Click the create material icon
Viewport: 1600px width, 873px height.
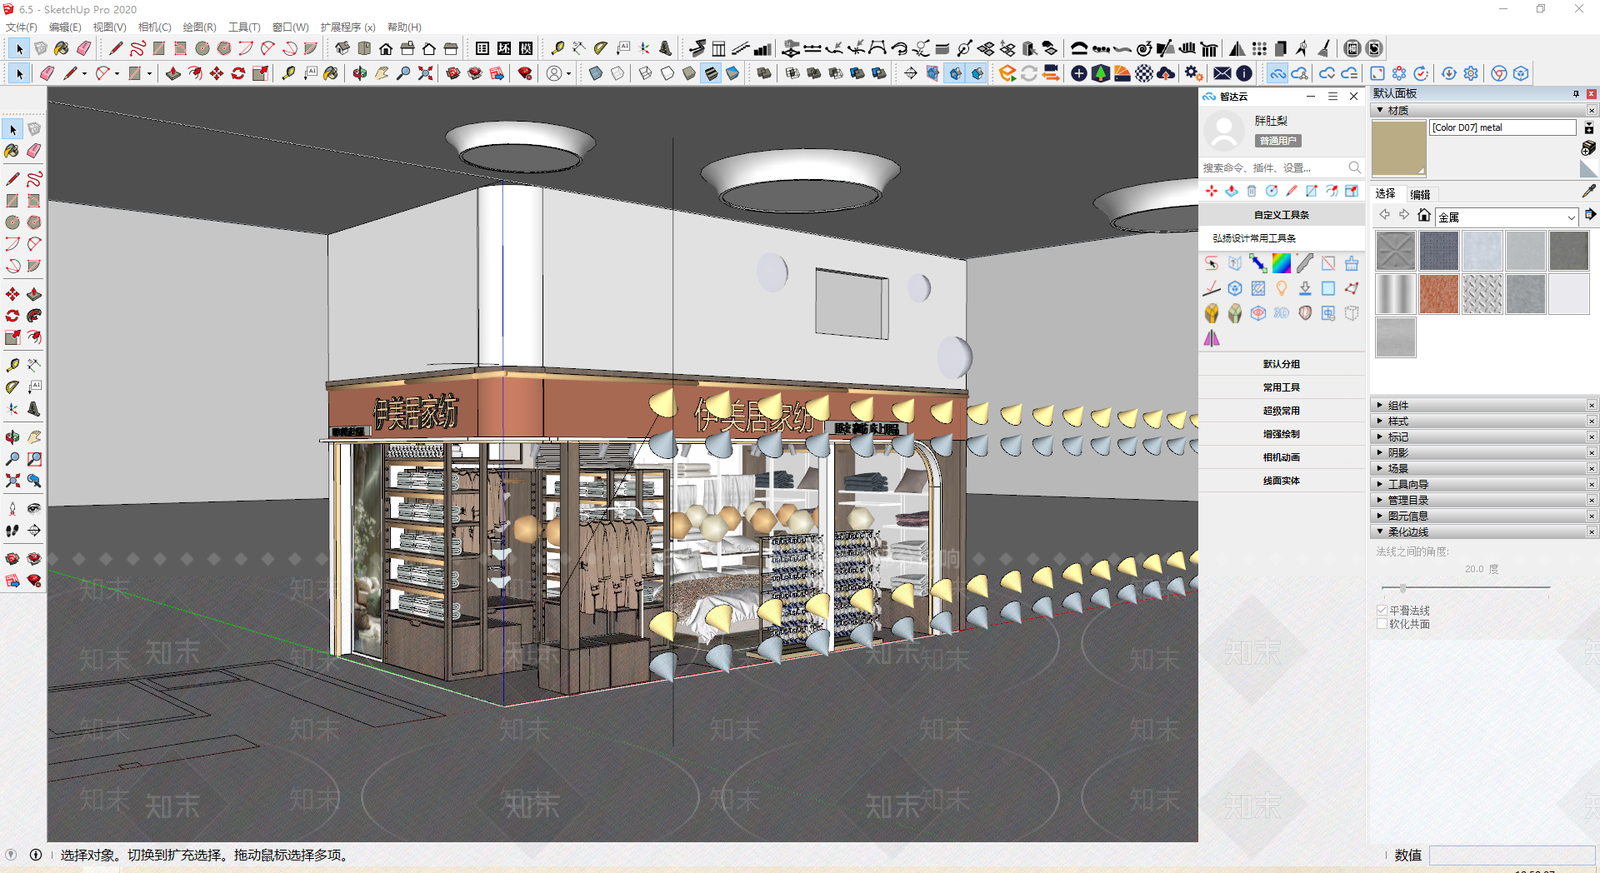(1588, 148)
